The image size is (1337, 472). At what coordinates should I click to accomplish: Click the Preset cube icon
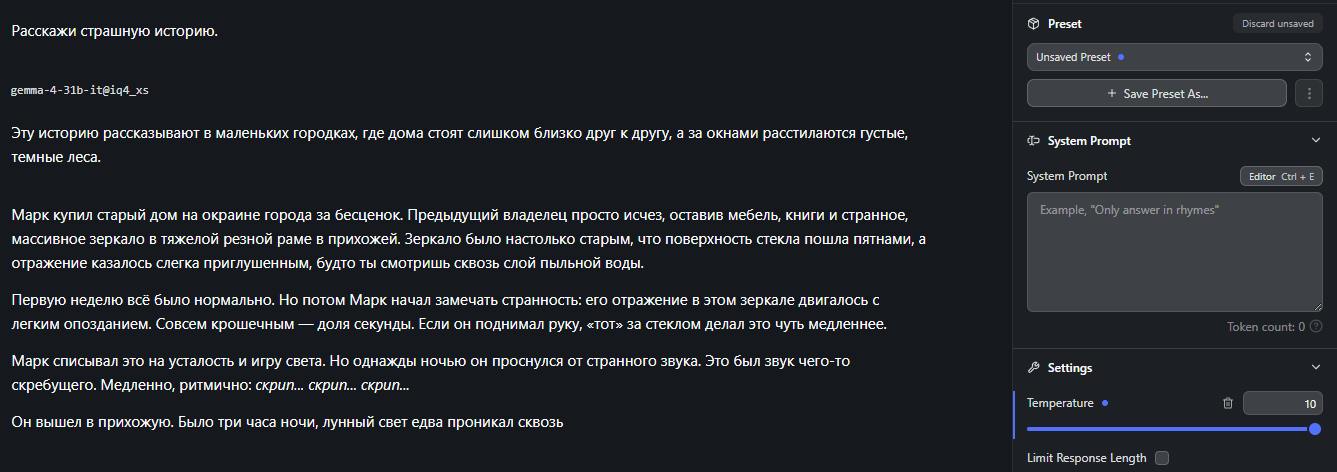pyautogui.click(x=1034, y=24)
